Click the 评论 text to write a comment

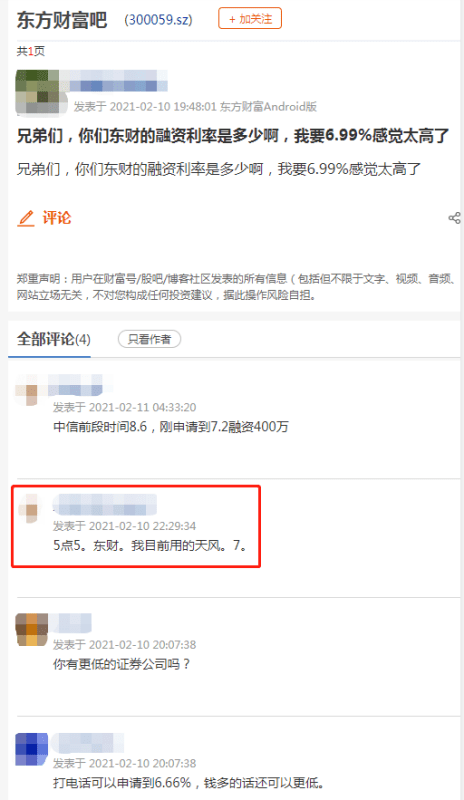pyautogui.click(x=57, y=218)
